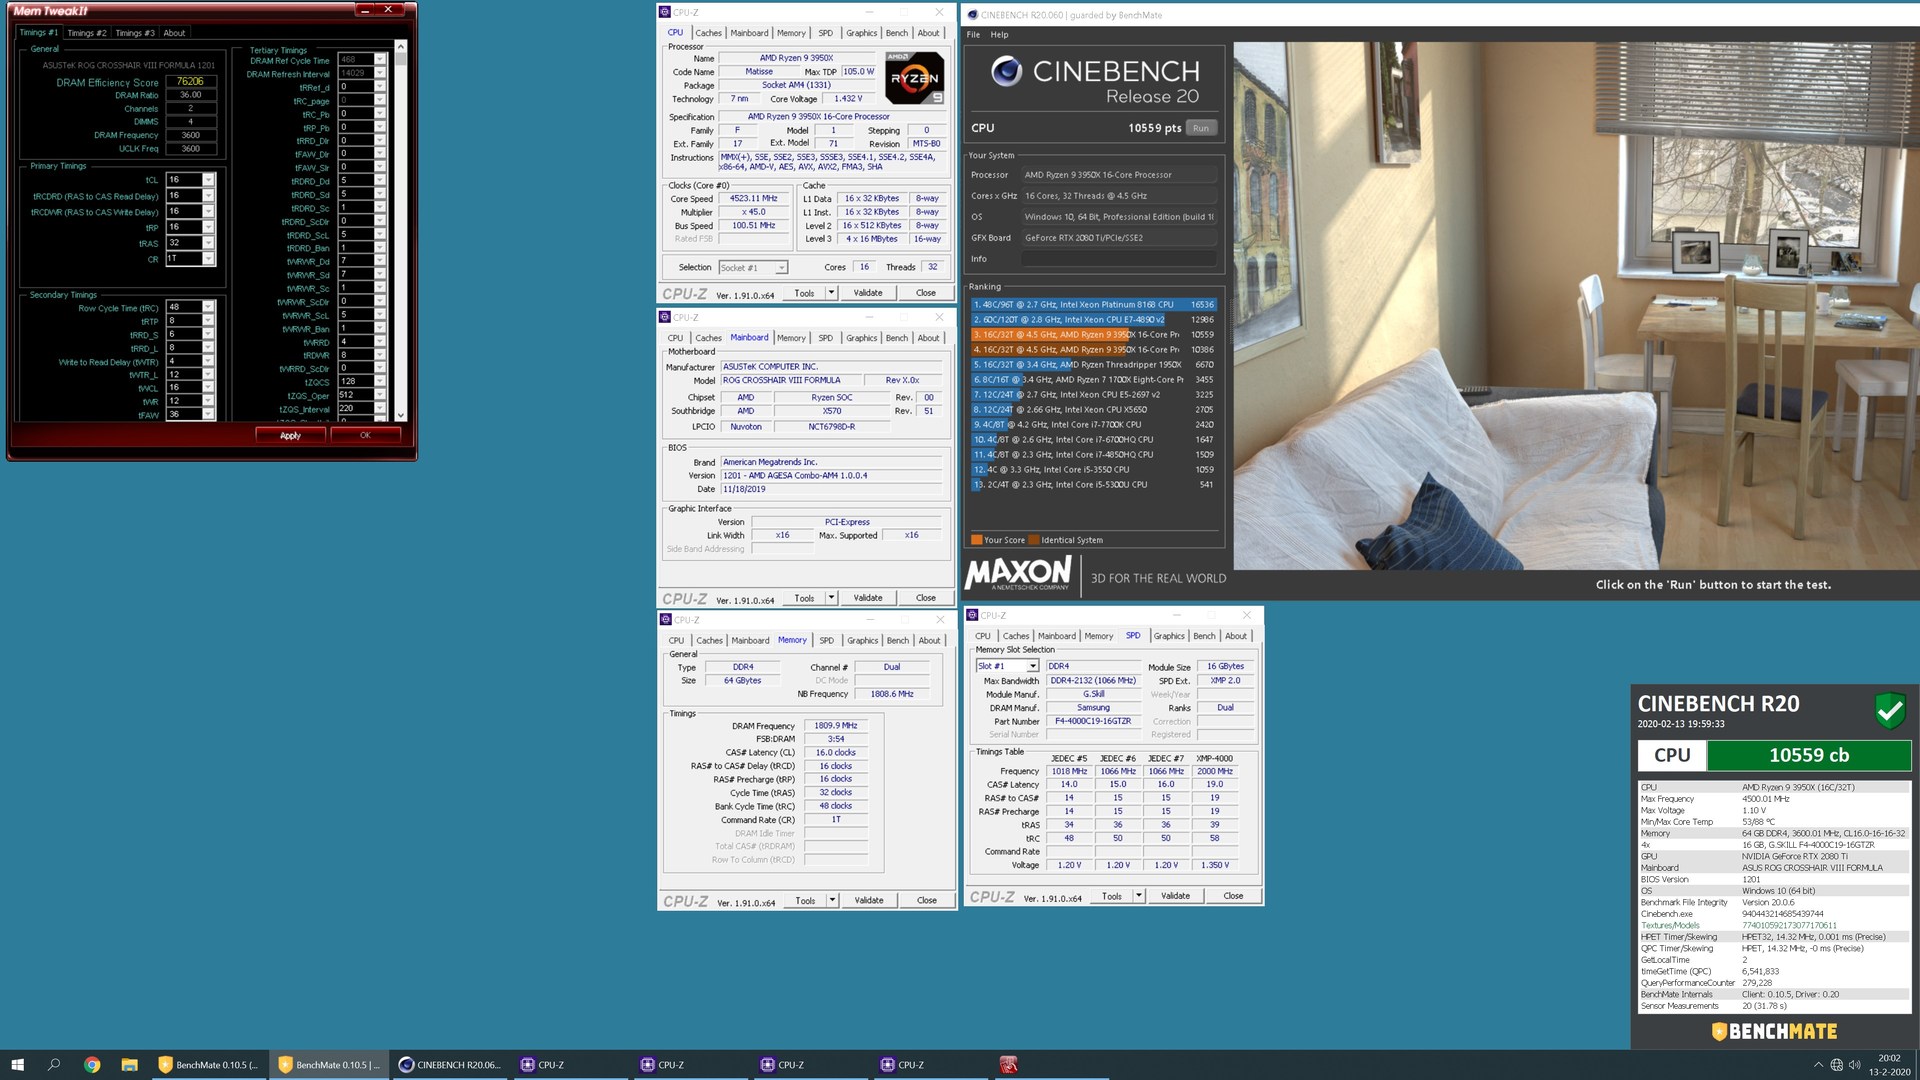Click the Mem TweakIt scrollbar up arrow
The image size is (1920, 1080).
point(401,46)
